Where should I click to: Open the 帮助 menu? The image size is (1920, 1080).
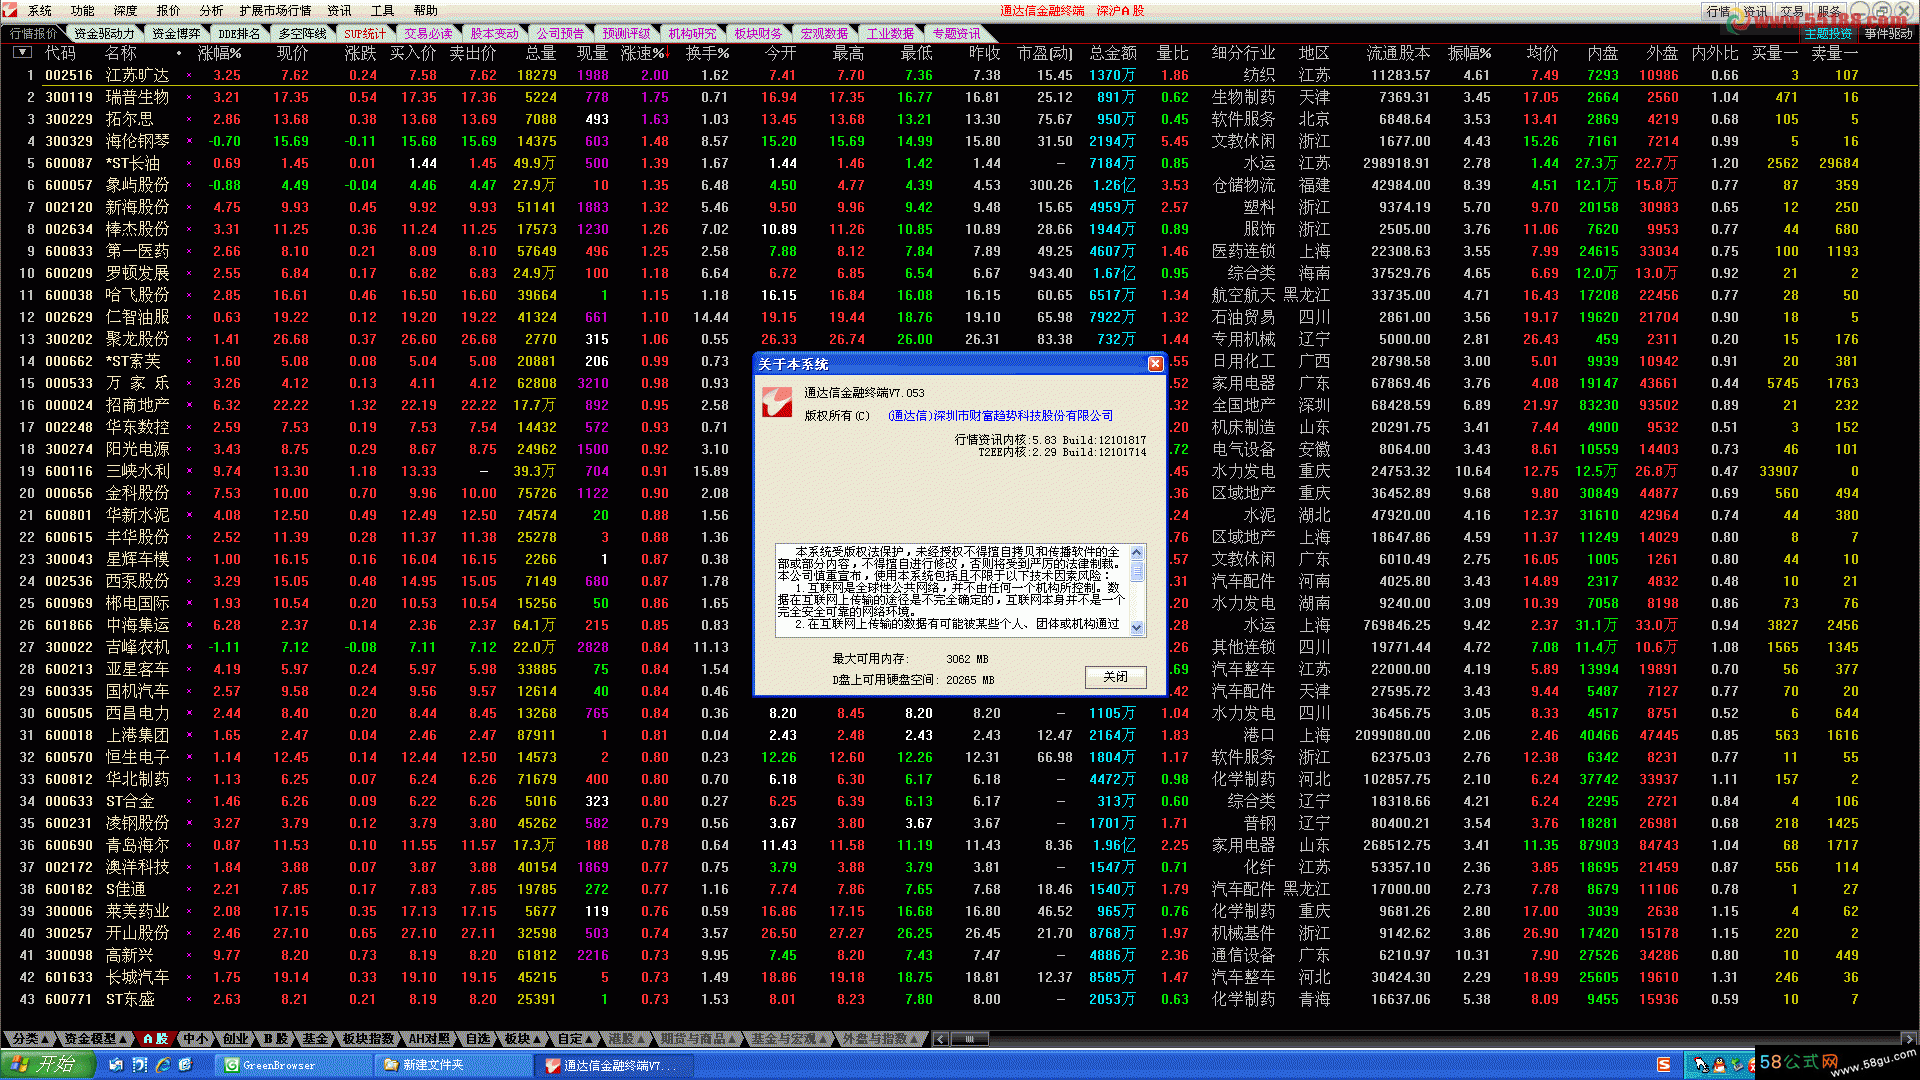point(426,10)
